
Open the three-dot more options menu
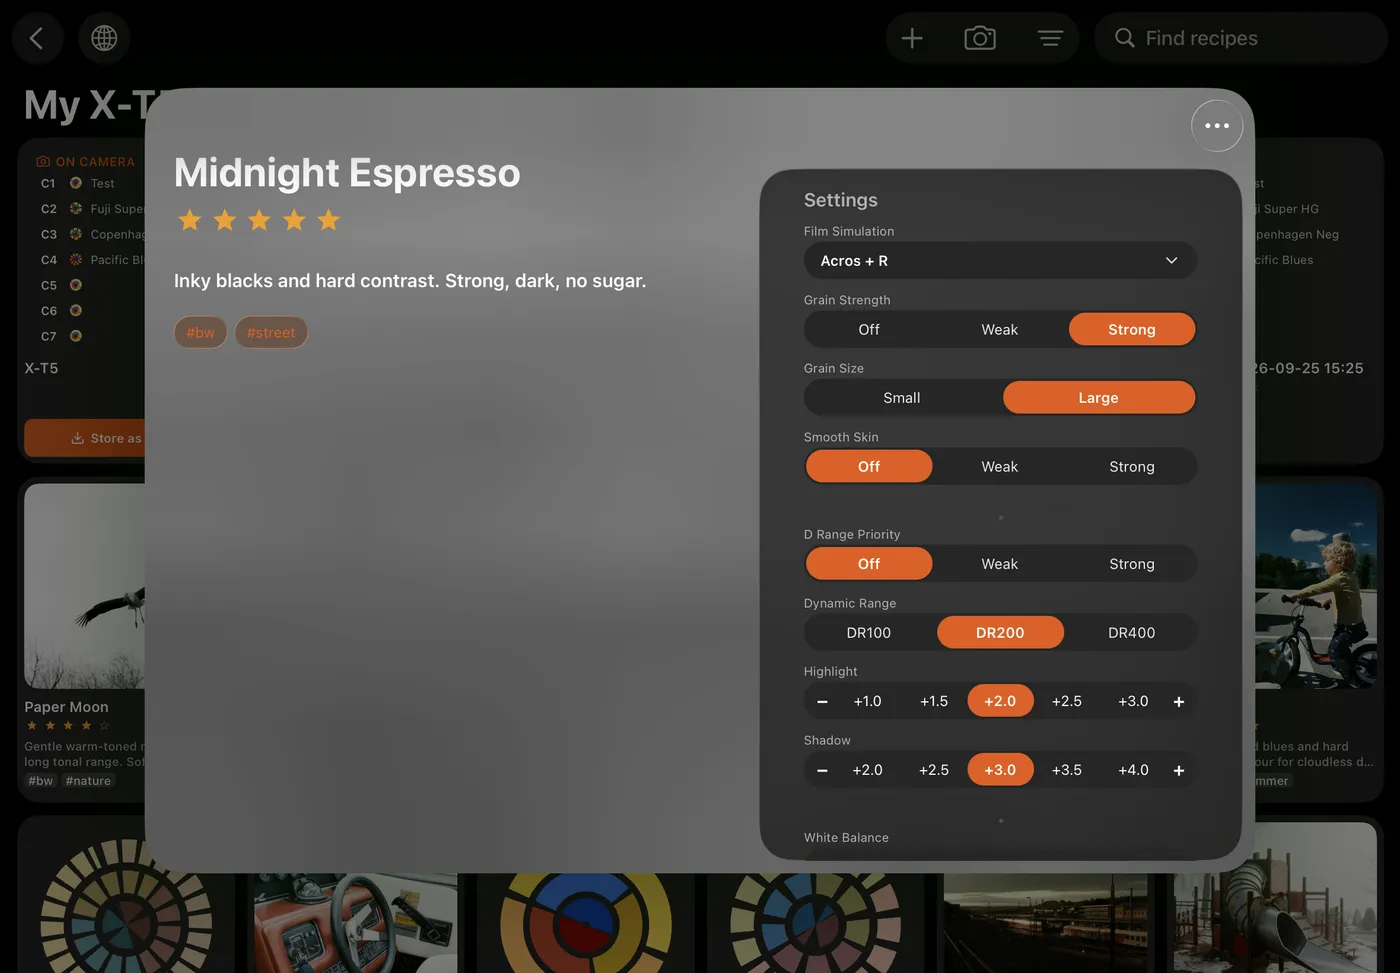coord(1217,126)
